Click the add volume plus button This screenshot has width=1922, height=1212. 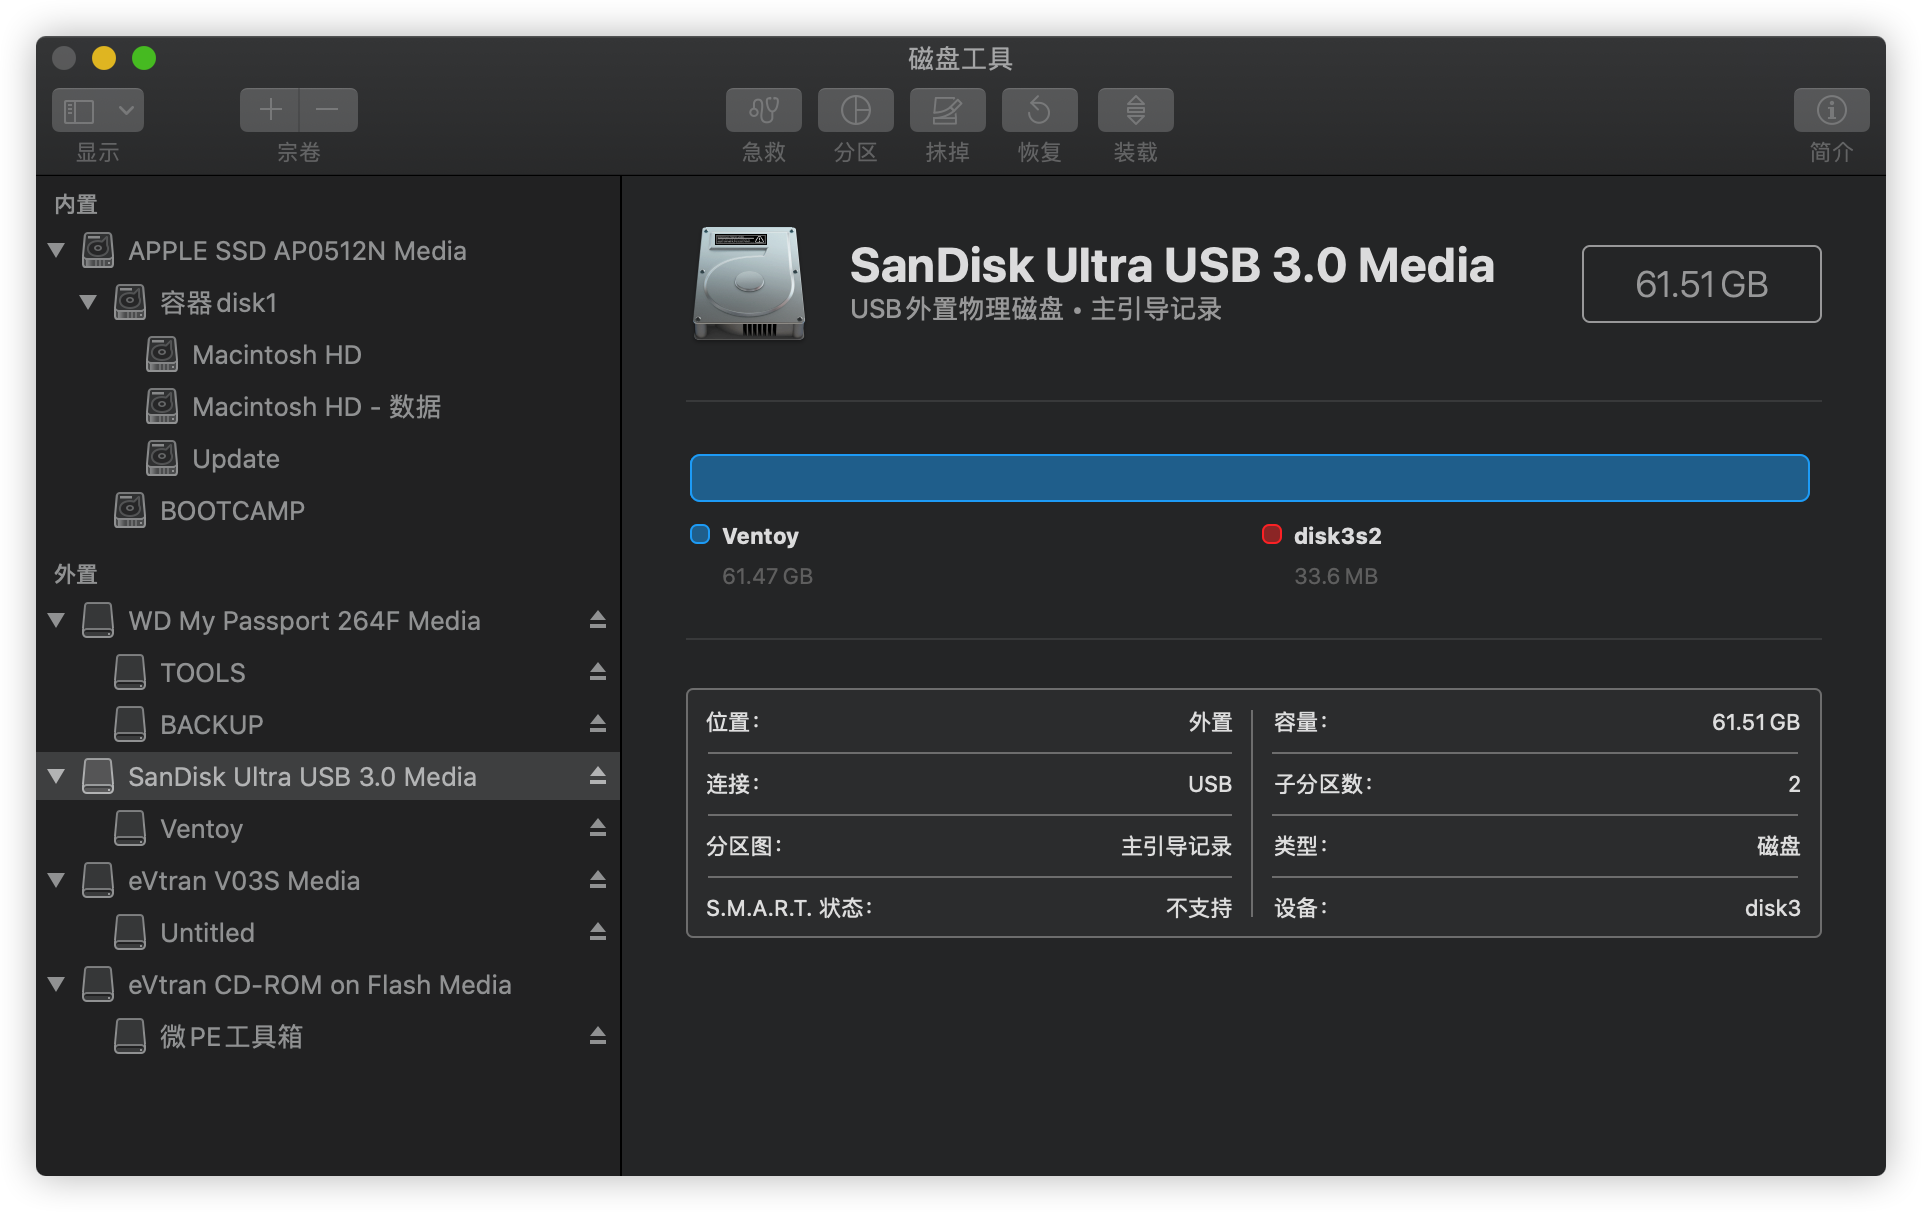270,110
